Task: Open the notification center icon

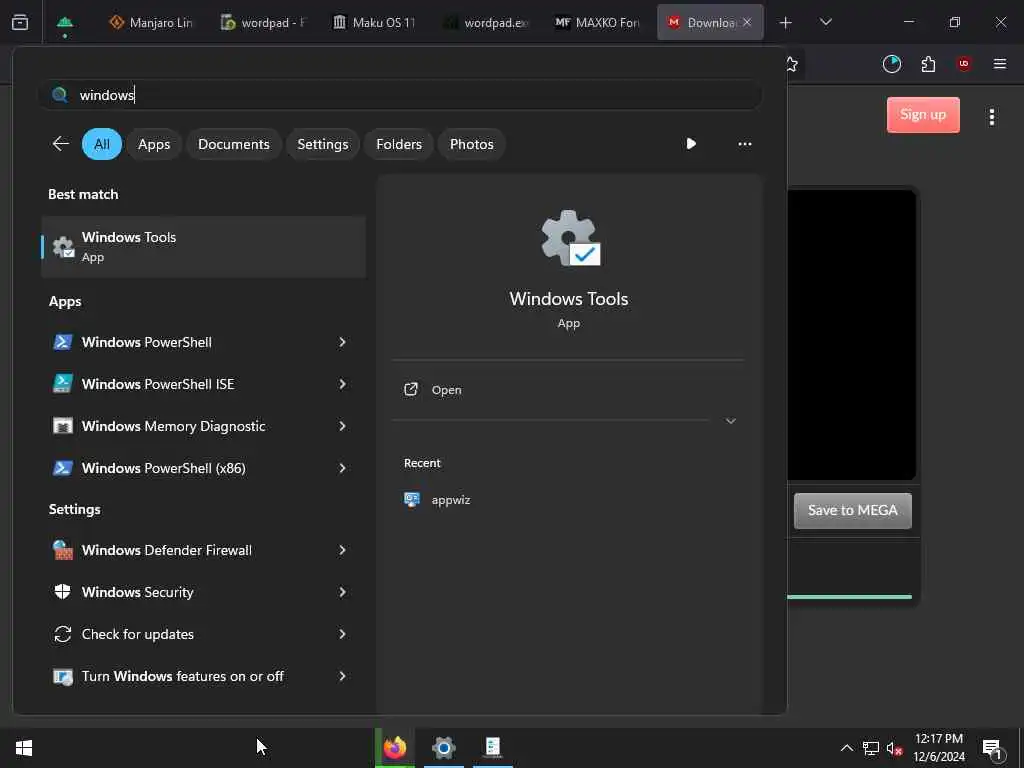Action: (x=993, y=749)
